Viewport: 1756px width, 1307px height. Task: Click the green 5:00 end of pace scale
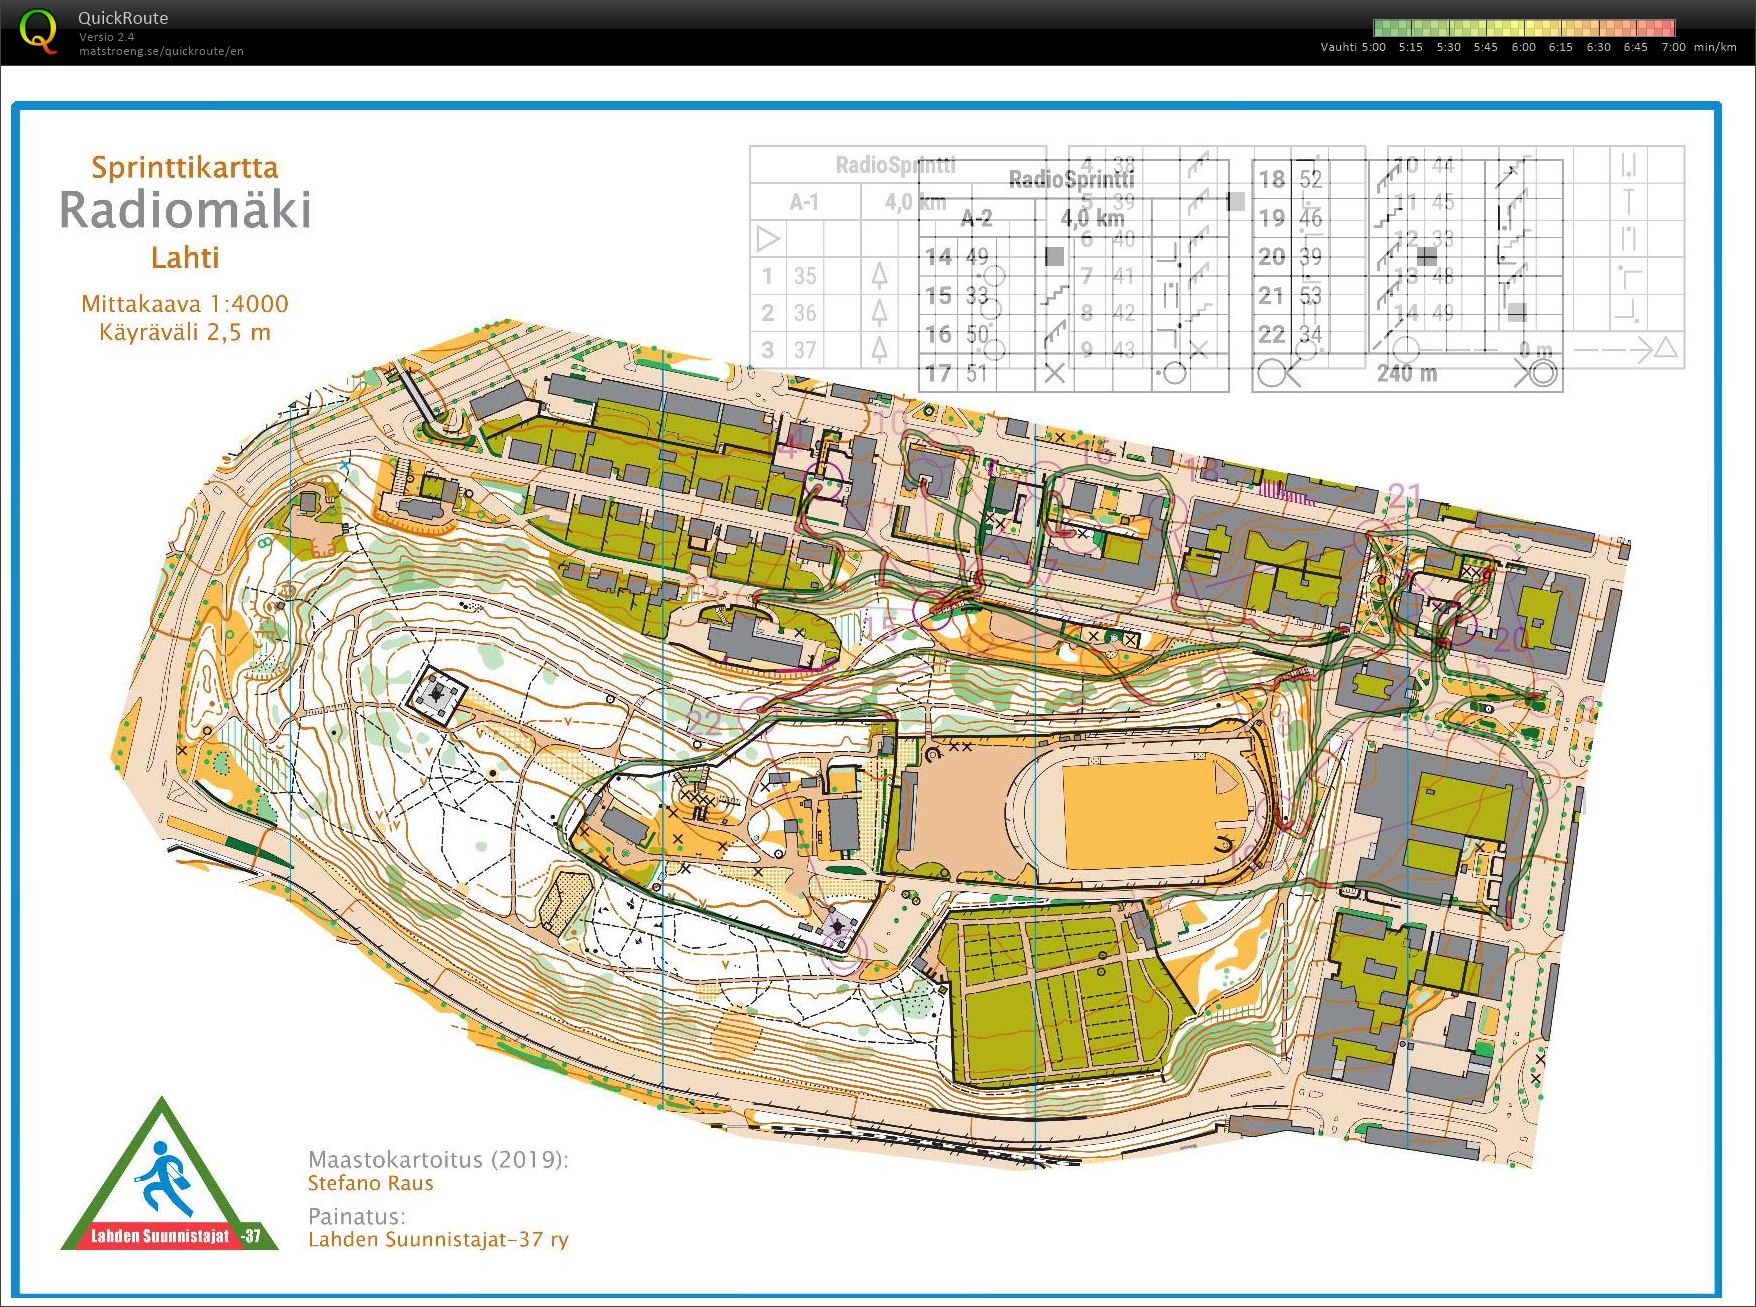(x=1381, y=28)
